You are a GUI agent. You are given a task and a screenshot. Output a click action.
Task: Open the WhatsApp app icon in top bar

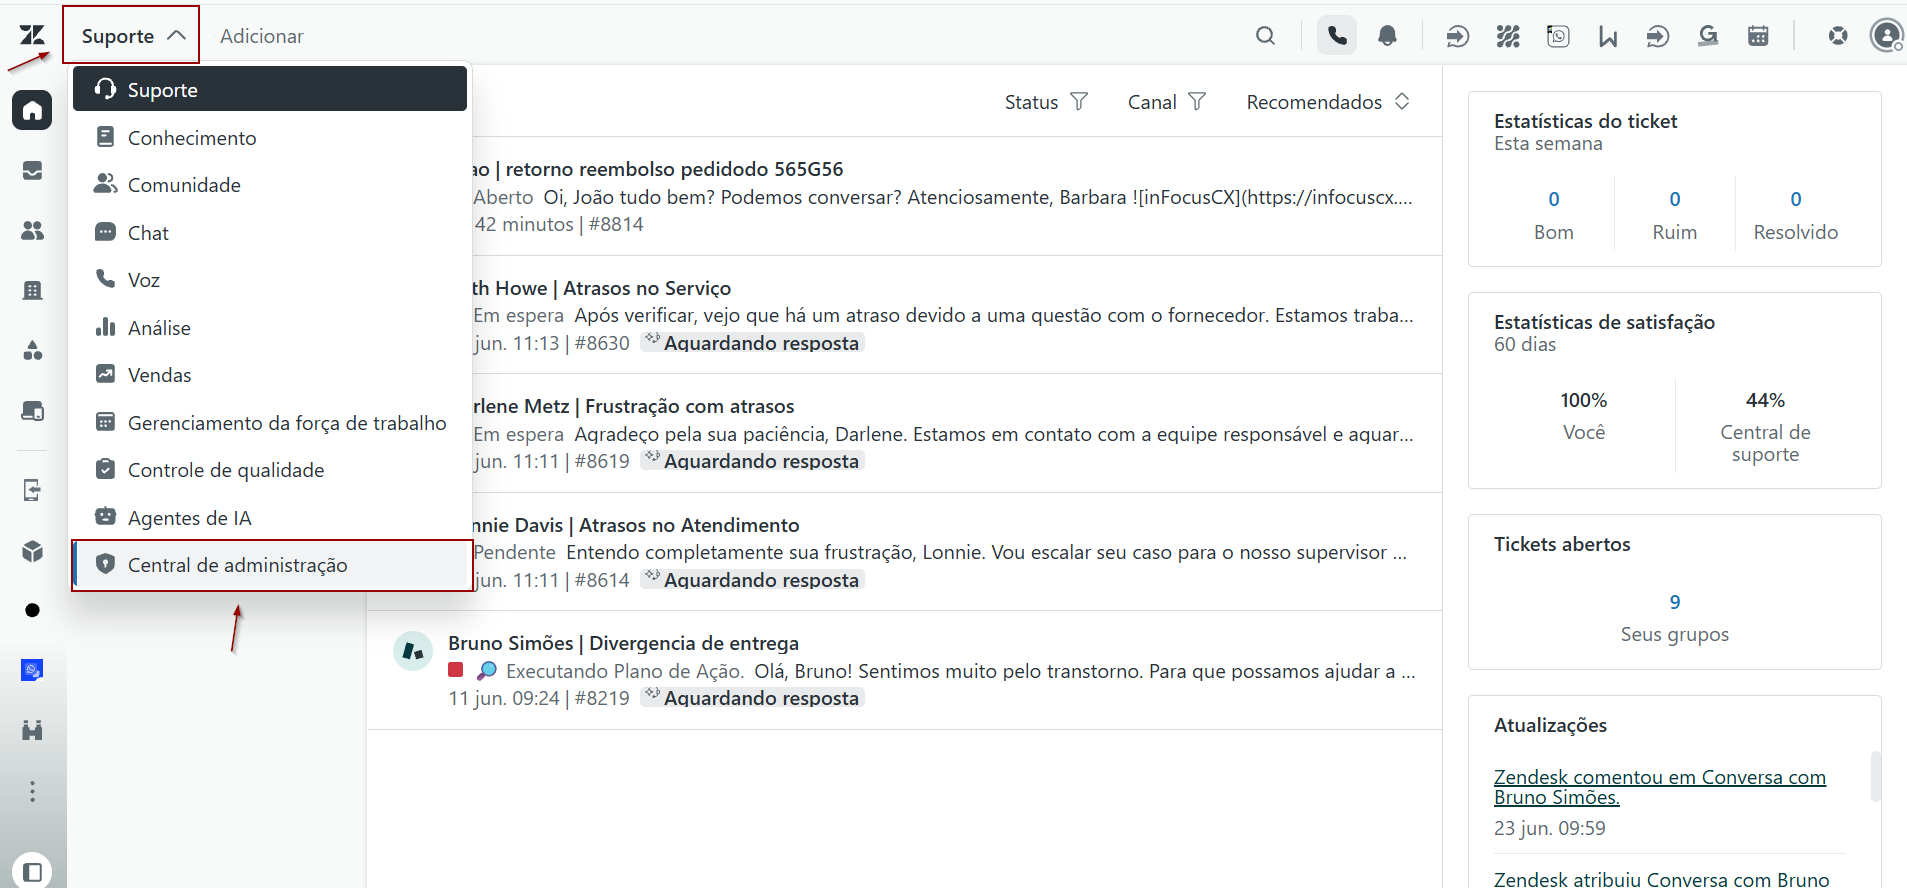point(1558,37)
